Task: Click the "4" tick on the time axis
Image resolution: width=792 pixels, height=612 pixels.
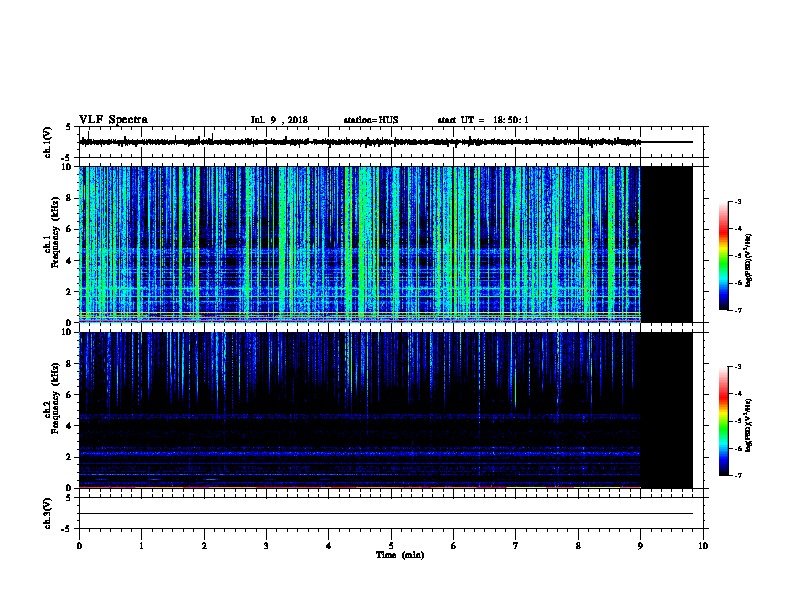Action: pos(328,545)
